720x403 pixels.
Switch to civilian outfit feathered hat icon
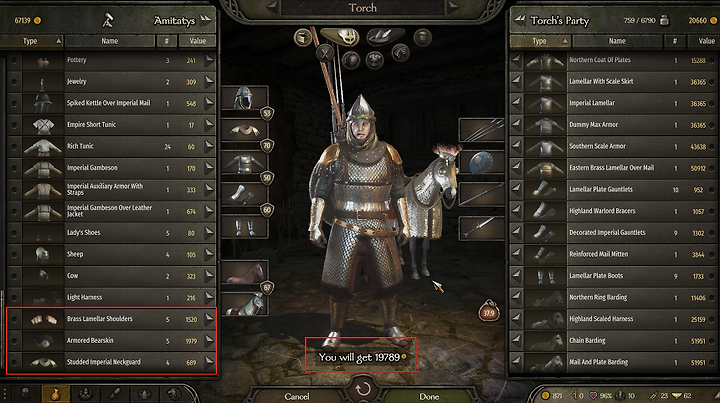click(x=385, y=36)
